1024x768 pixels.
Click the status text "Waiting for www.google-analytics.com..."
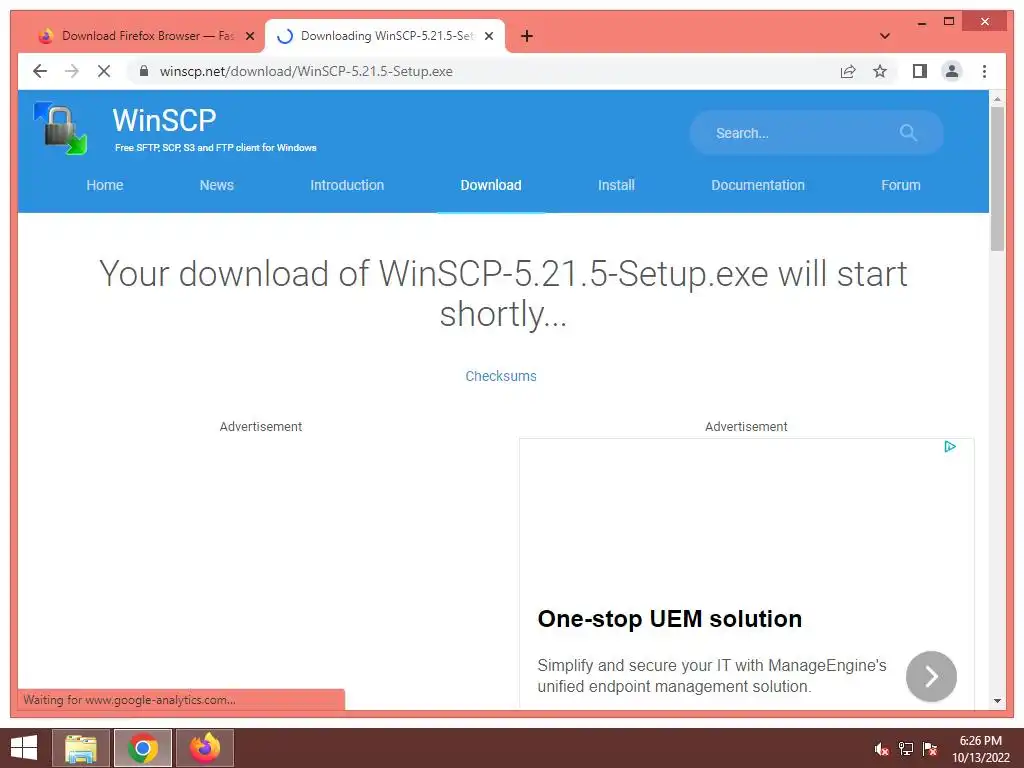coord(129,699)
